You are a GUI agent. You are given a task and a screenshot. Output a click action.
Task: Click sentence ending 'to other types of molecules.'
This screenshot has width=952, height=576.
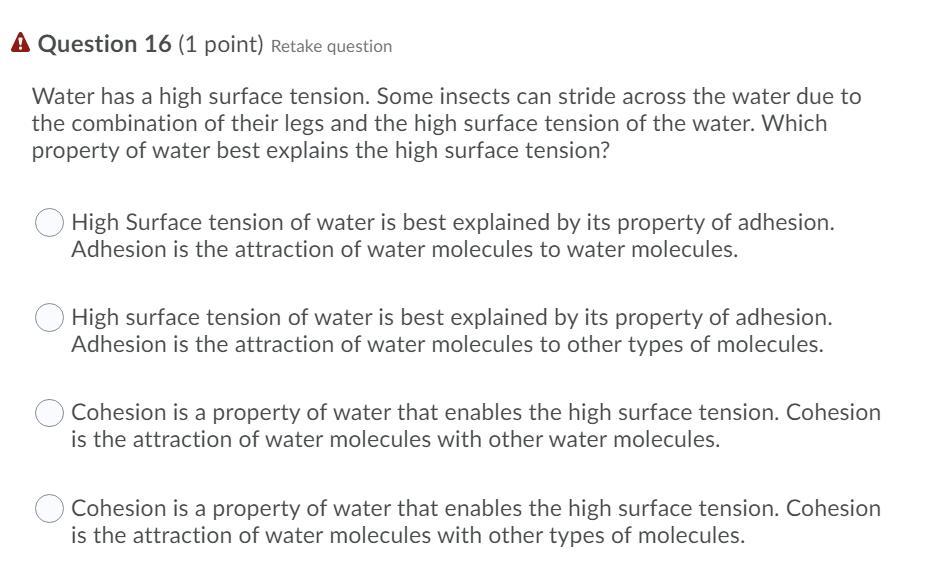(x=447, y=345)
